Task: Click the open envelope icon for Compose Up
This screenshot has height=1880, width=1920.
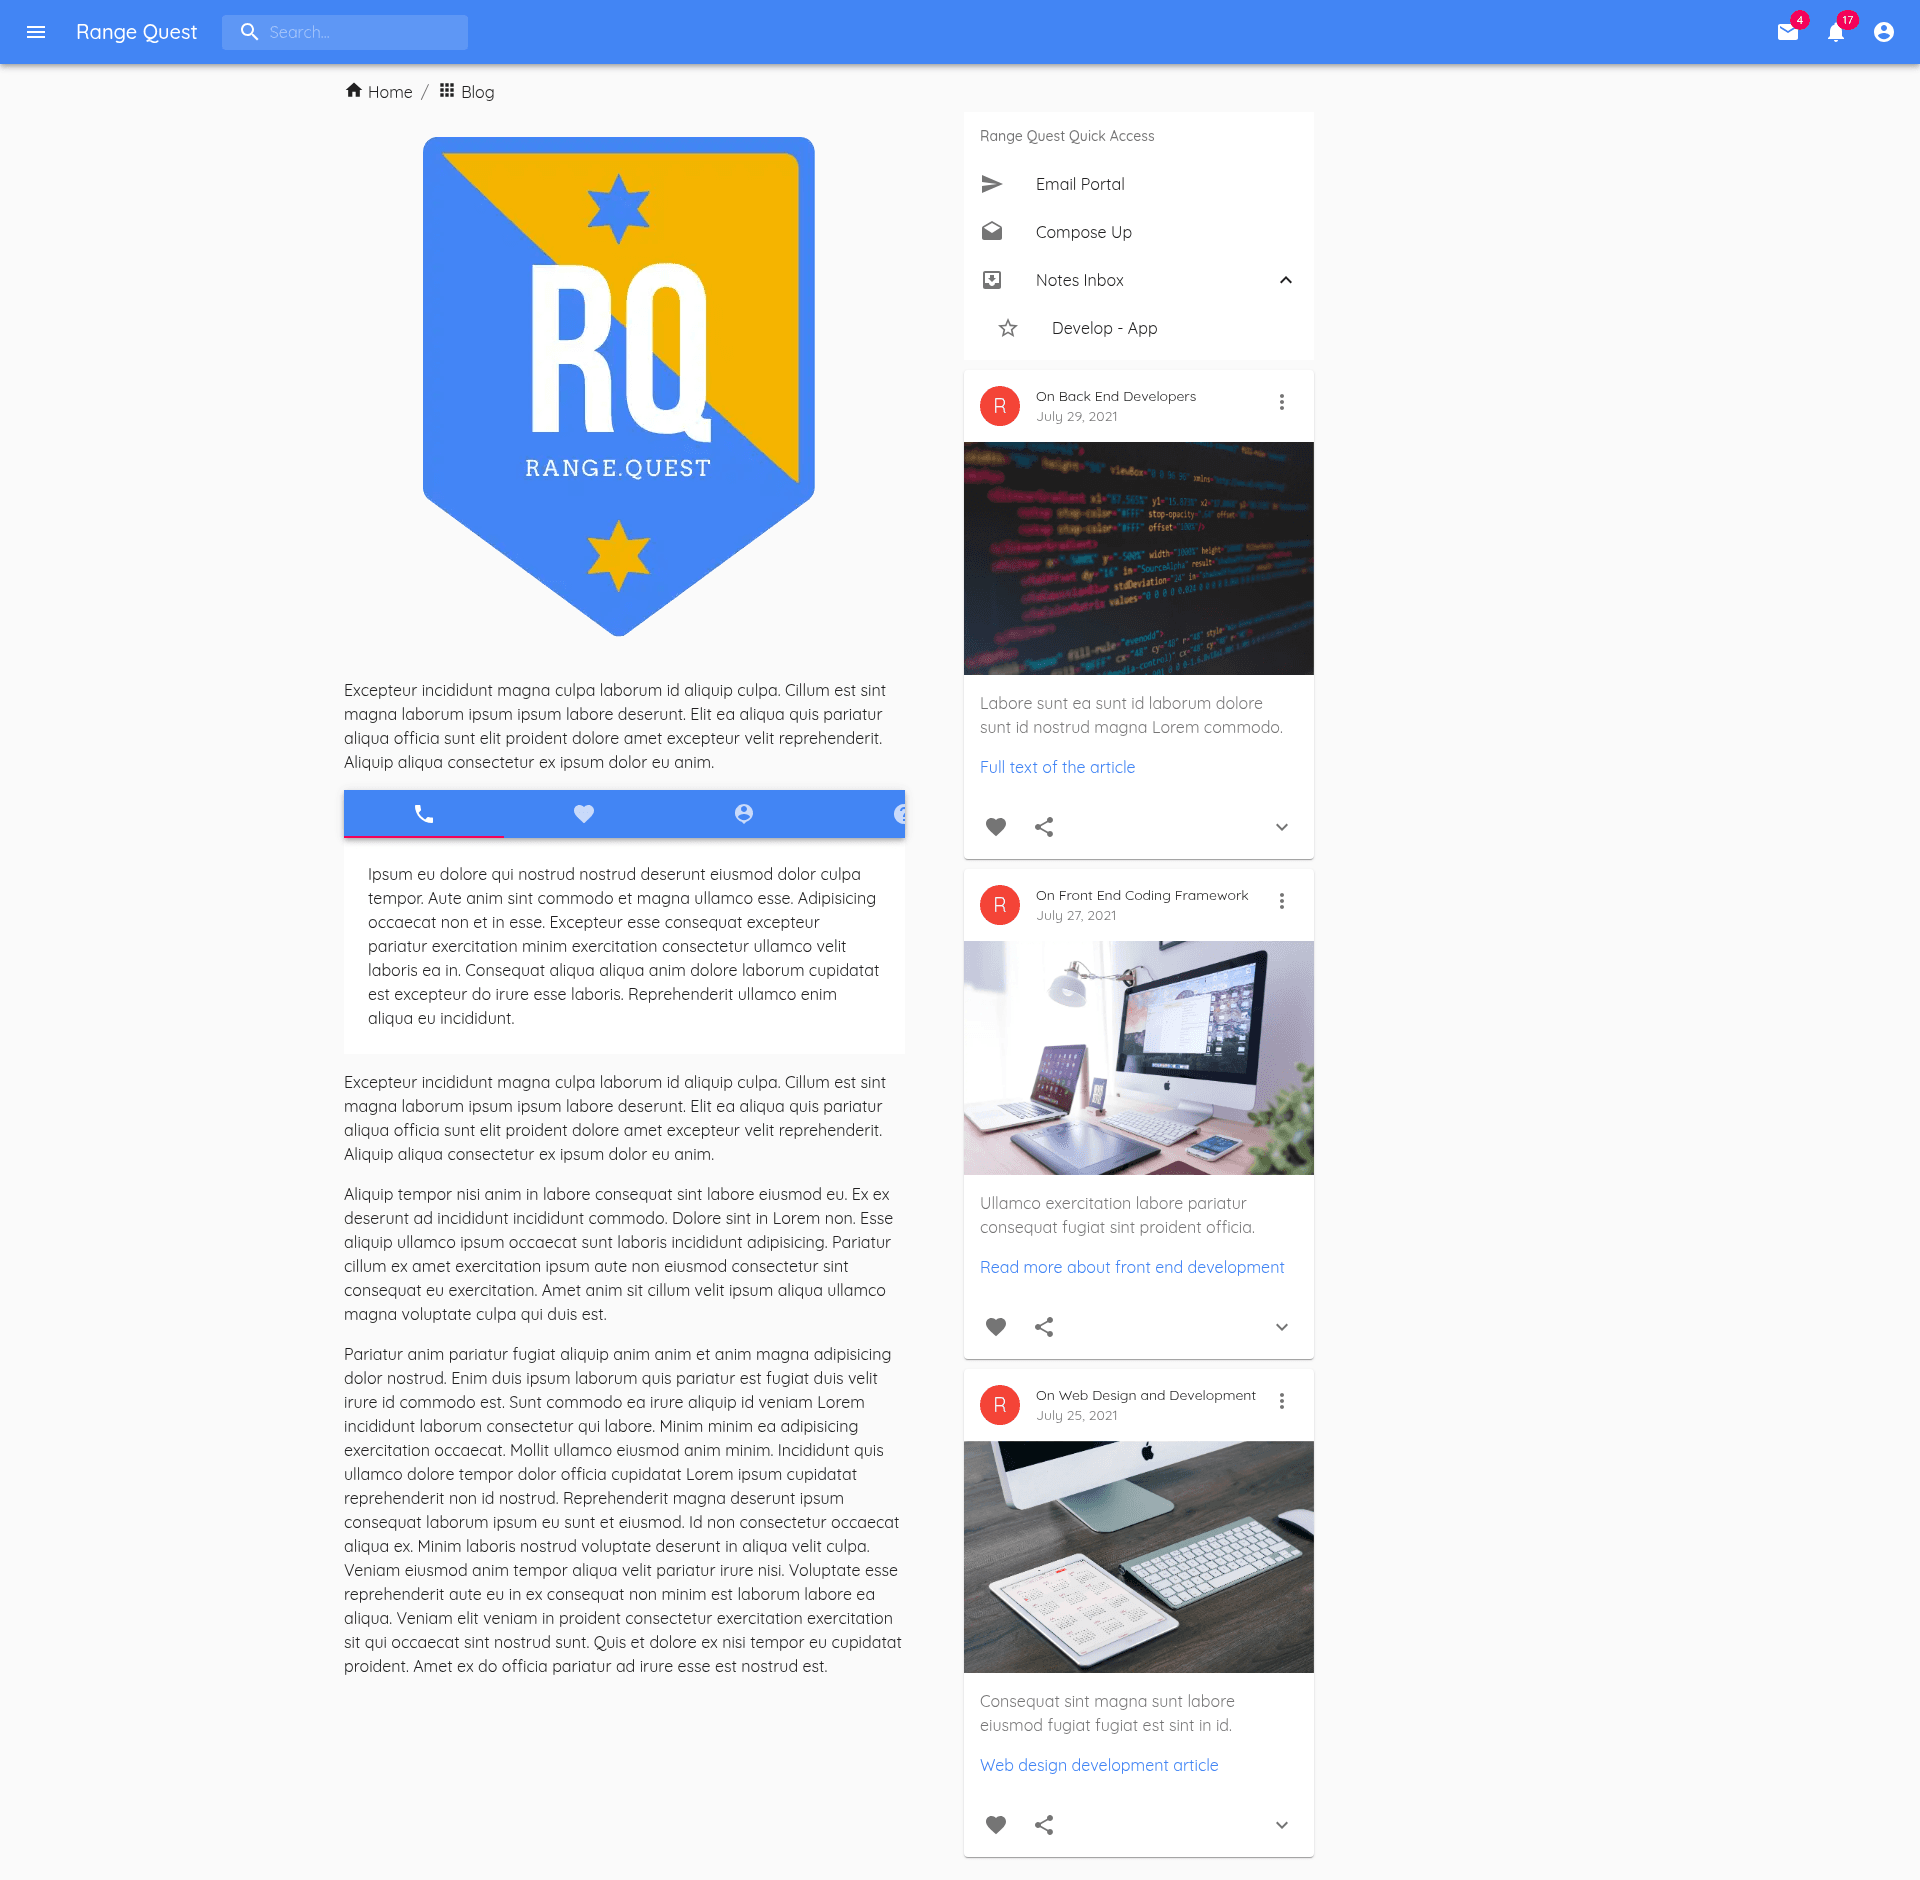Action: click(x=992, y=232)
